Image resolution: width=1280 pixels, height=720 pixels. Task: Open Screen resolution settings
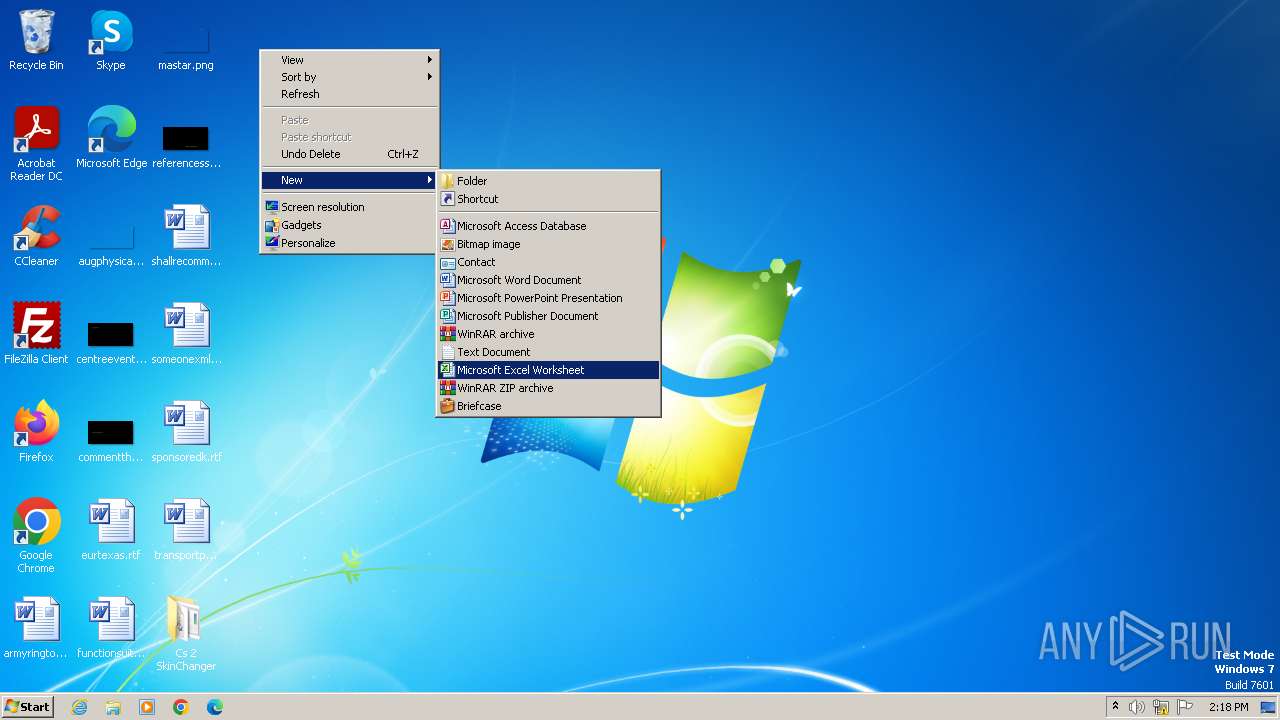coord(349,207)
